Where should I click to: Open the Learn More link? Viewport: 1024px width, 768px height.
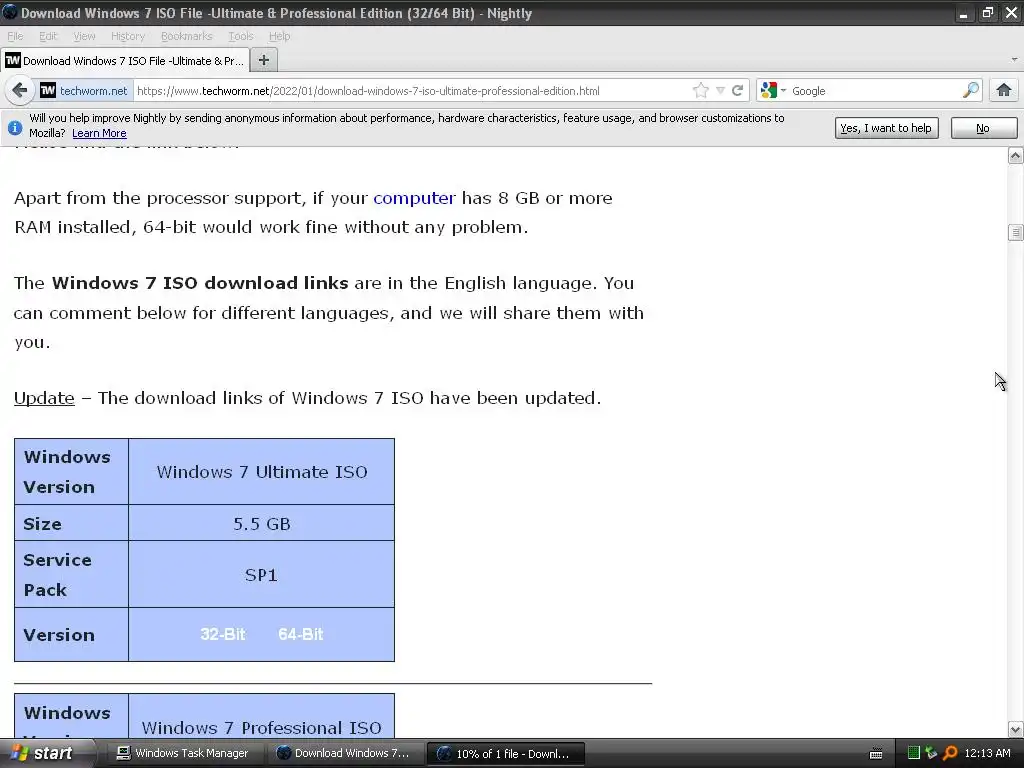(99, 133)
